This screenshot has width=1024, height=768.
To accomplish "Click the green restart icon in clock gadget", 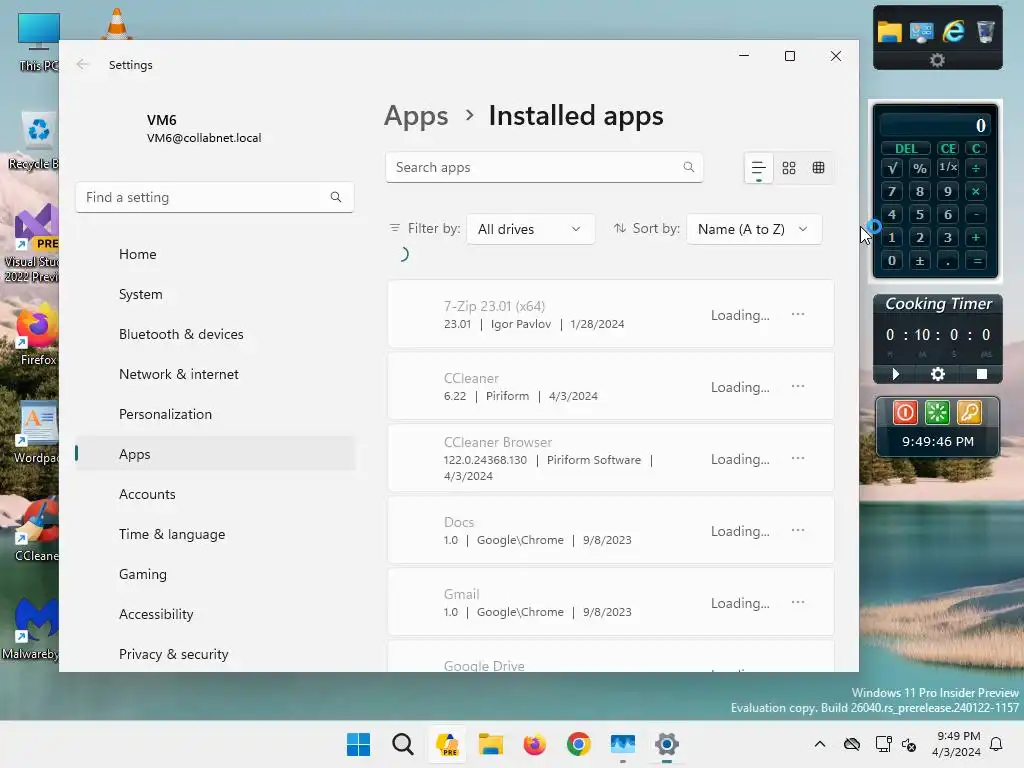I will (x=937, y=412).
